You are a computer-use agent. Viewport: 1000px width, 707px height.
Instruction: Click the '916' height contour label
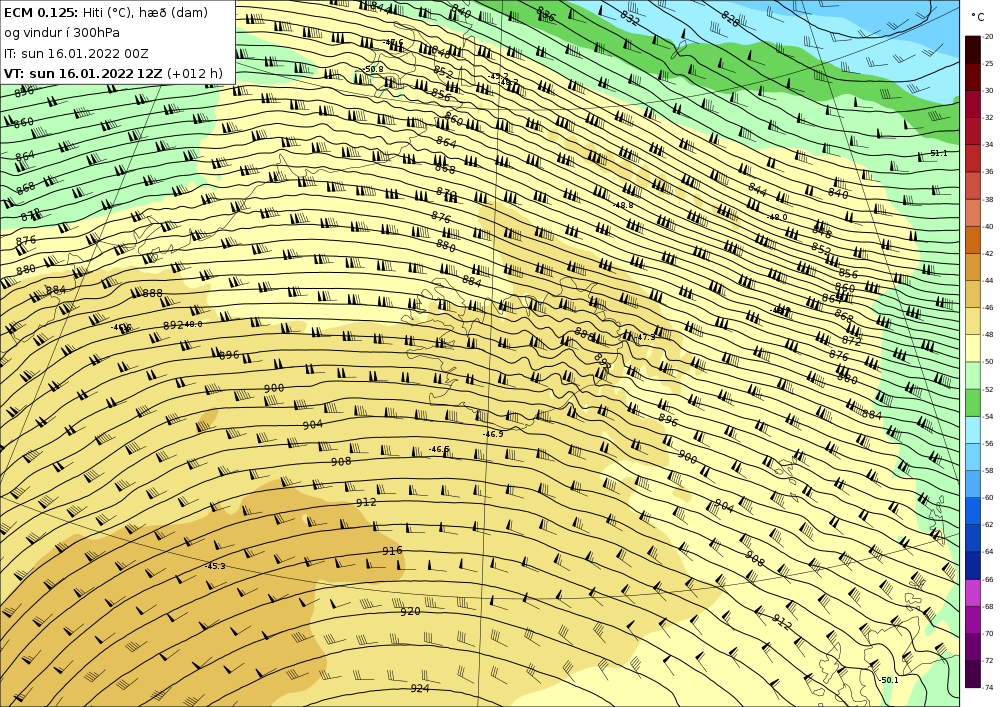[x=392, y=551]
